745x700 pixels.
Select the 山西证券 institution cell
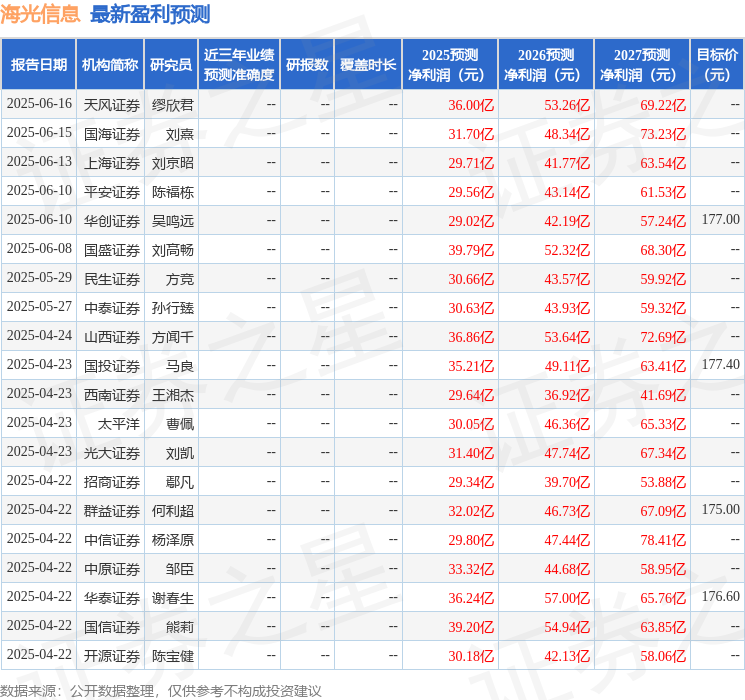tap(112, 337)
